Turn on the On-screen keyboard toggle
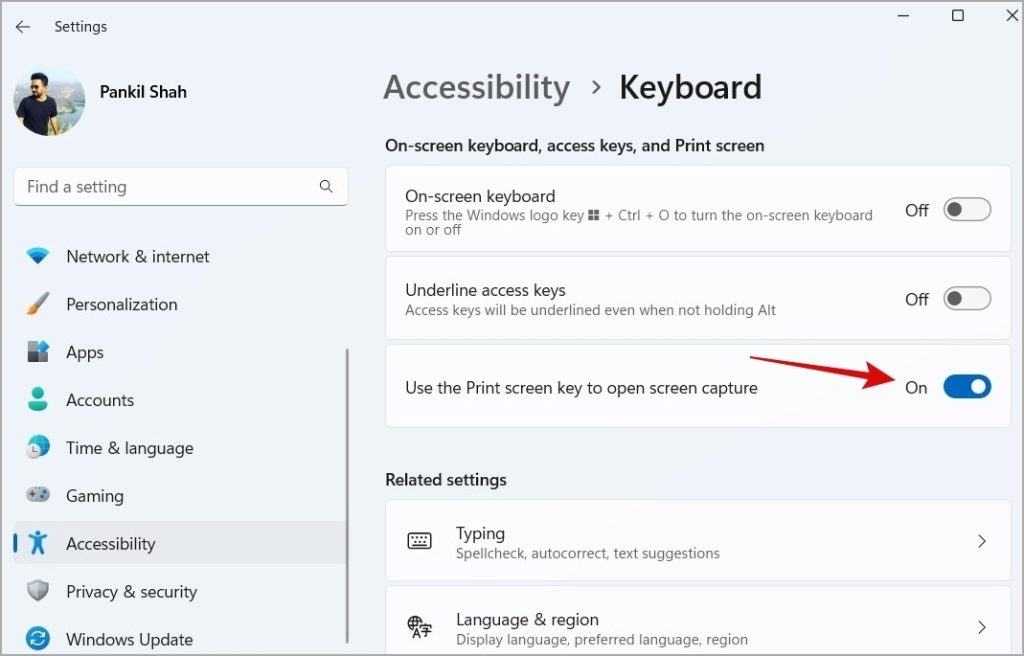 (x=967, y=210)
